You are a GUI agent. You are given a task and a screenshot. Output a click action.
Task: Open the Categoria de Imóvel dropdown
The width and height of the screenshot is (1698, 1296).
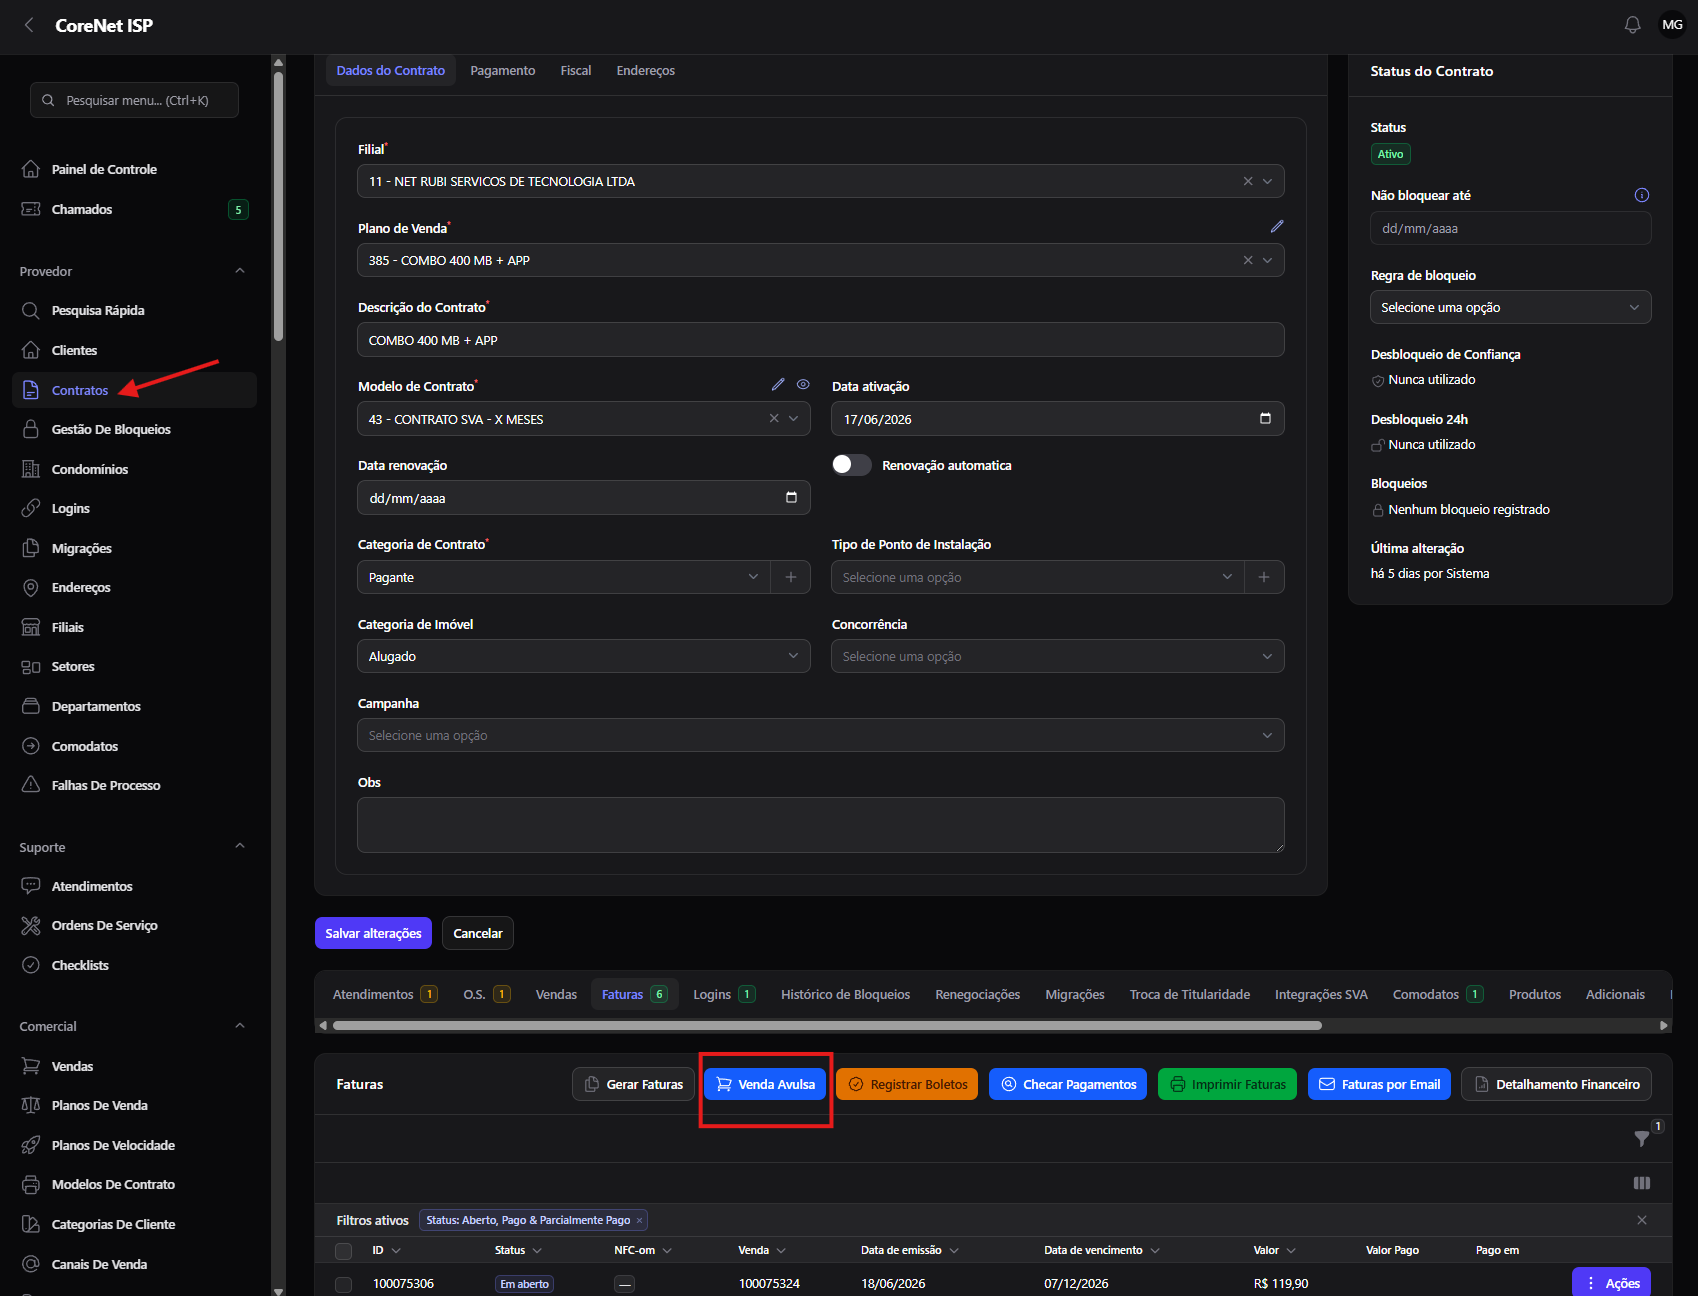click(x=583, y=656)
